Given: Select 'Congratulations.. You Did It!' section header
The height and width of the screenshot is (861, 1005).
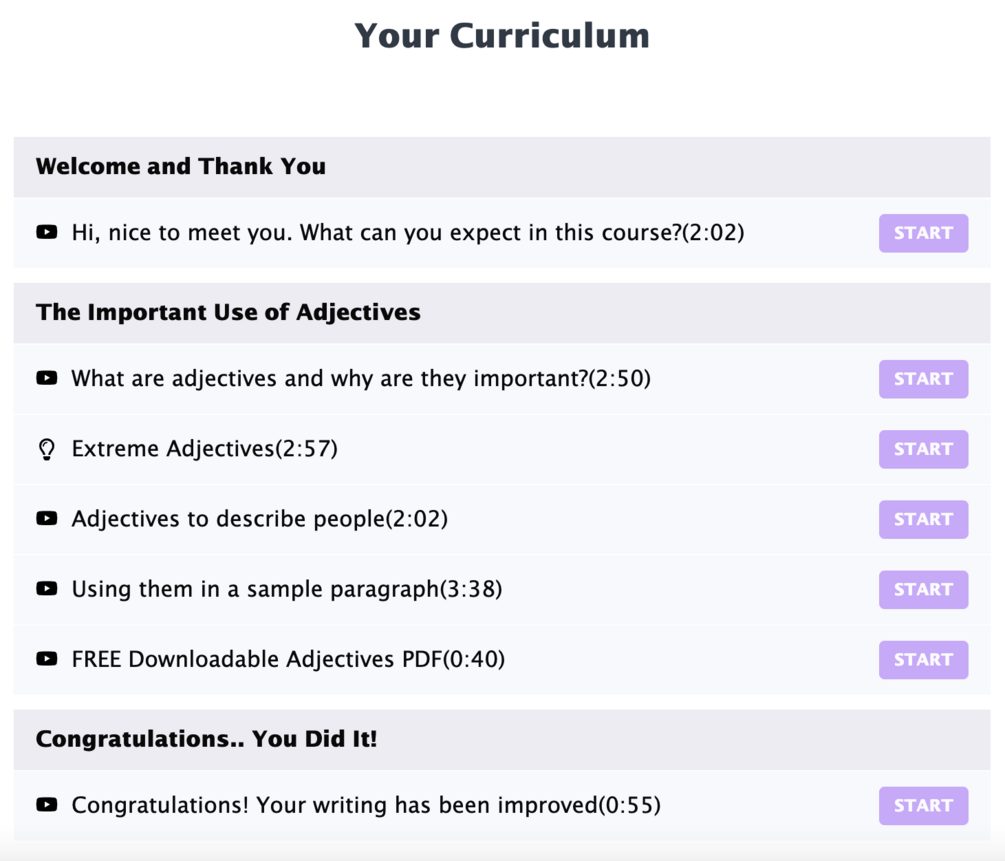Looking at the screenshot, I should tap(207, 740).
